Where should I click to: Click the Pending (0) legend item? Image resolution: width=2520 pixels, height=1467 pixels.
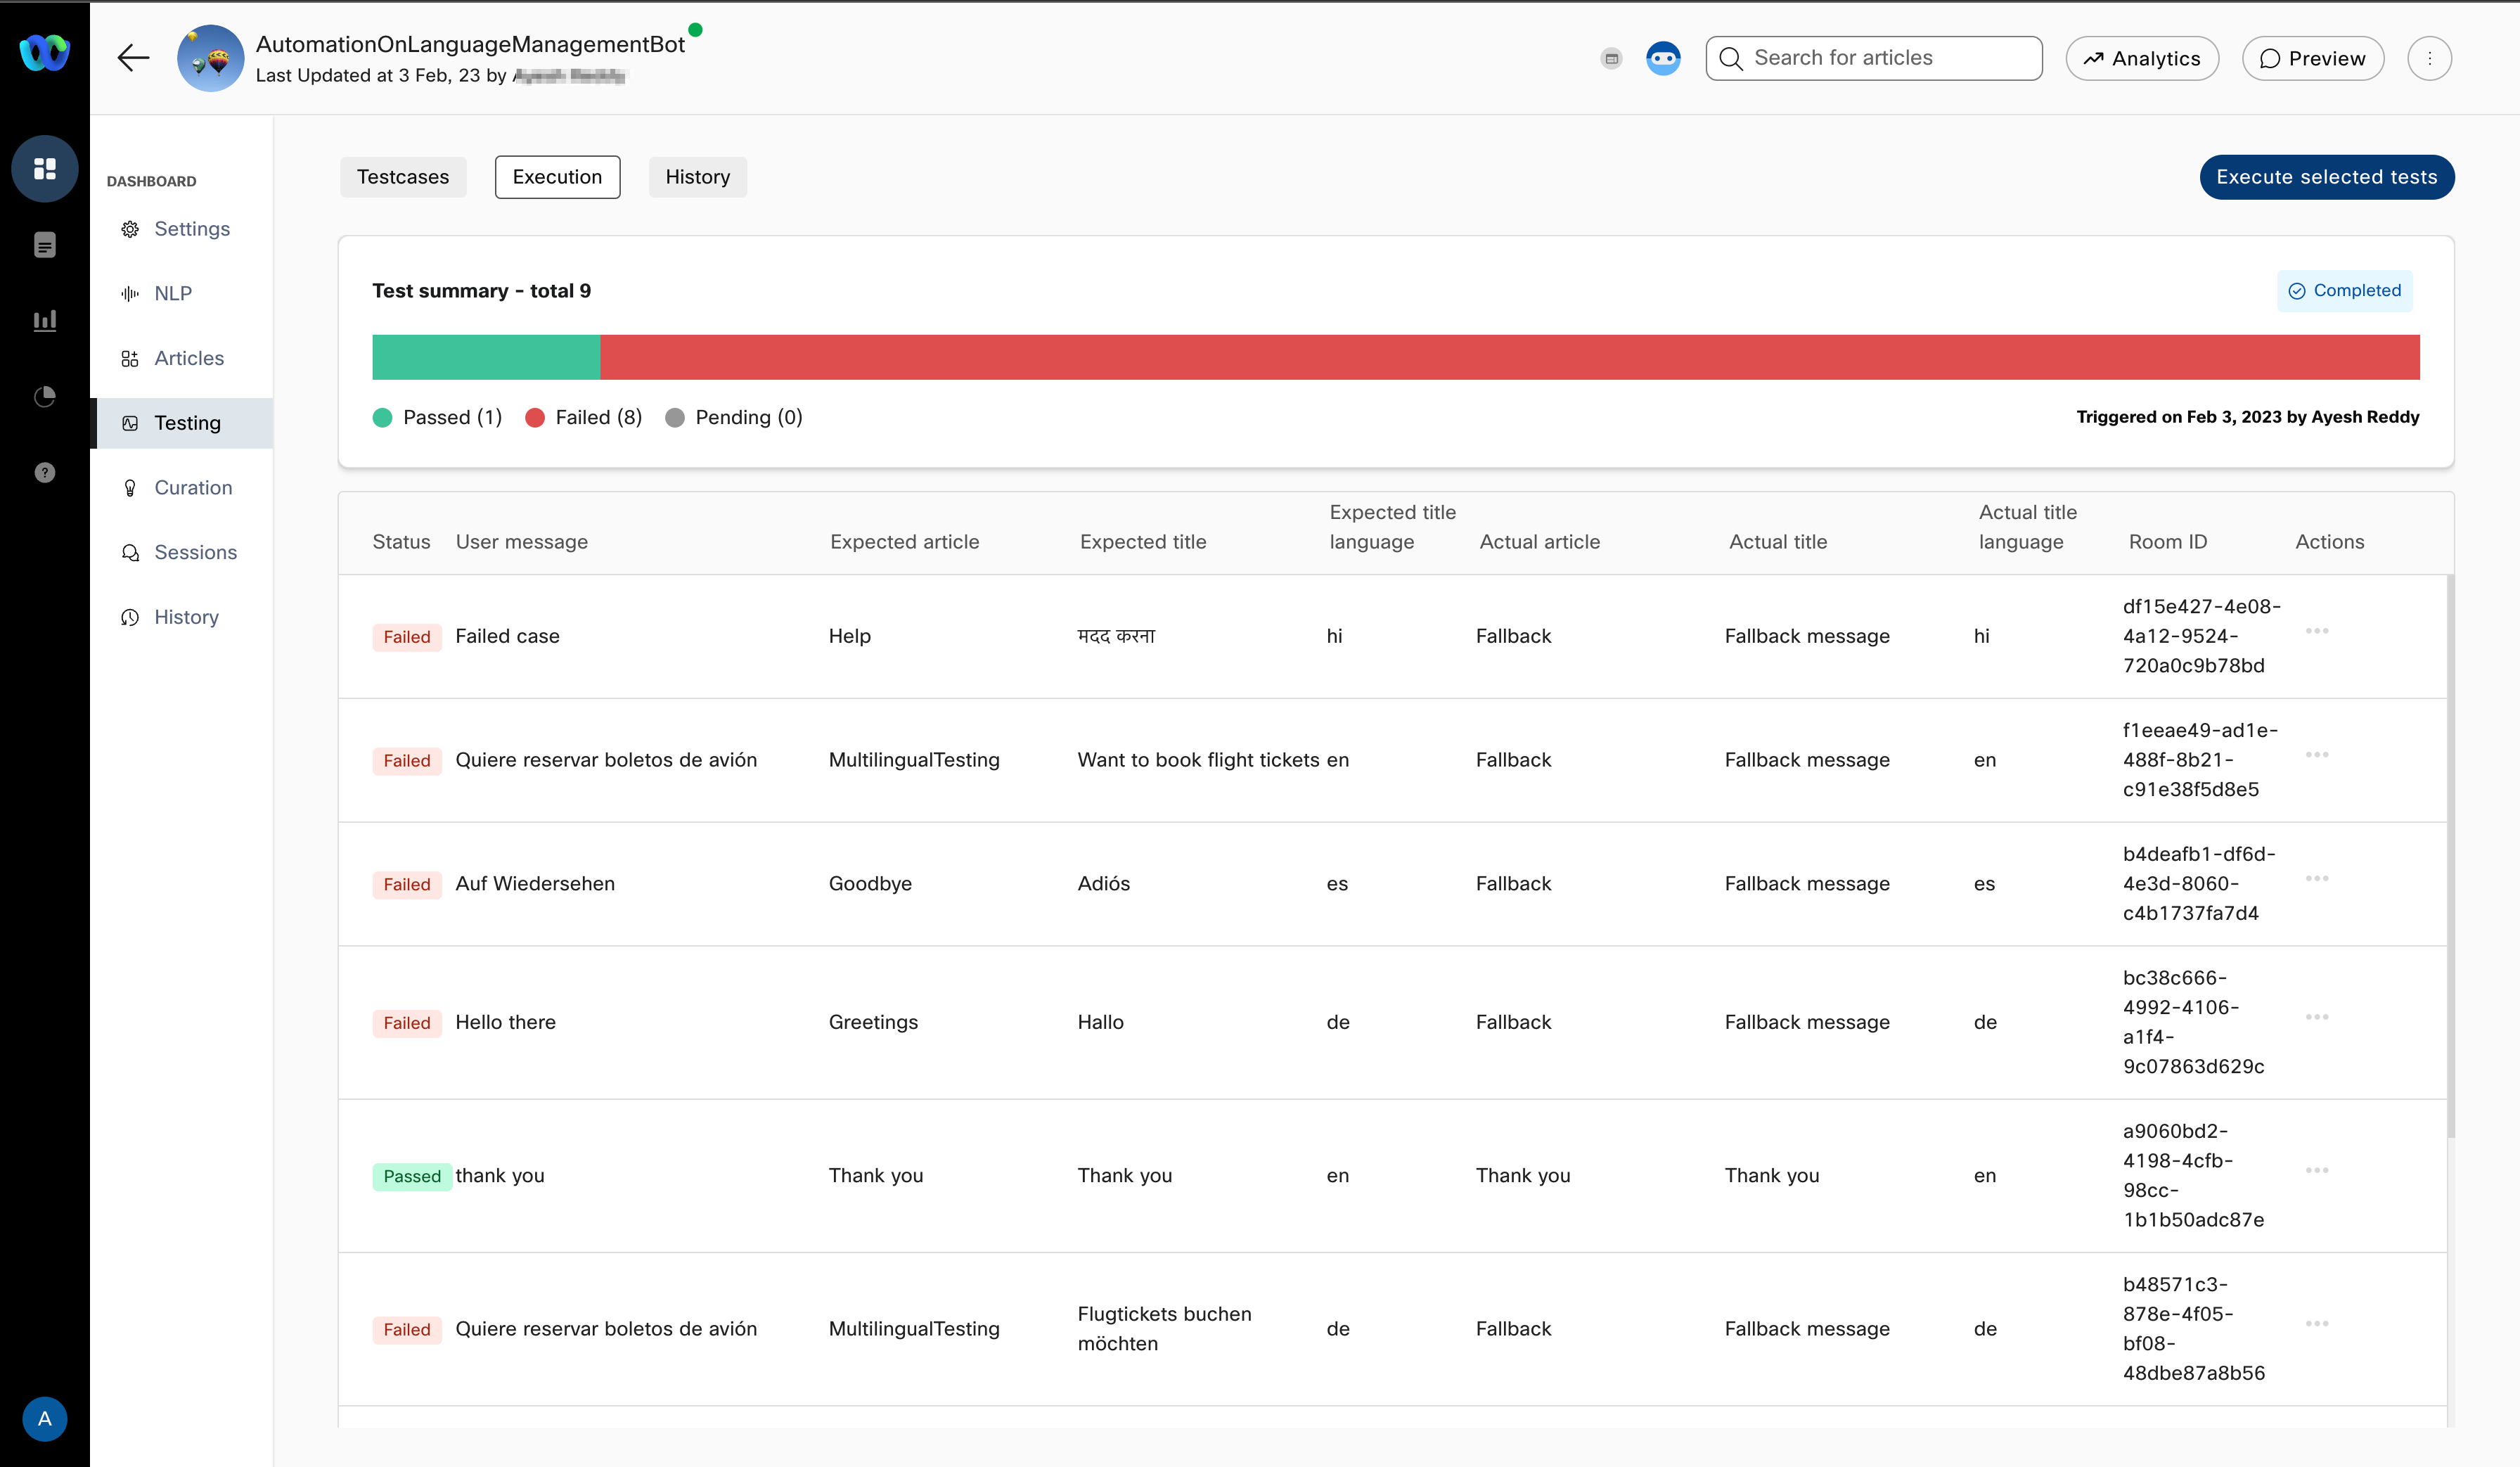(734, 417)
